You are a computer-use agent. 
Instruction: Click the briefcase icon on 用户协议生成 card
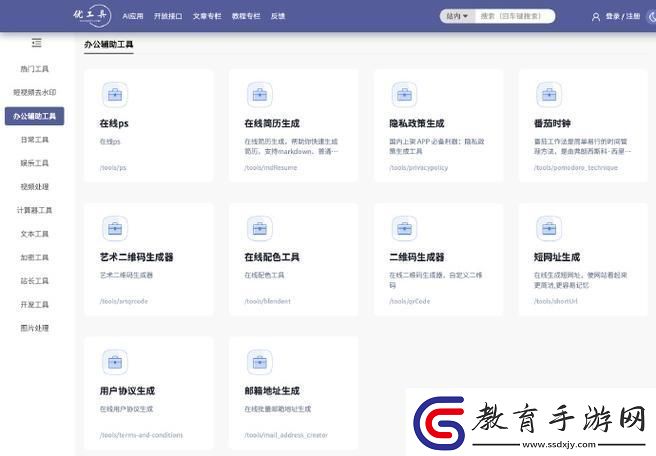click(x=115, y=362)
